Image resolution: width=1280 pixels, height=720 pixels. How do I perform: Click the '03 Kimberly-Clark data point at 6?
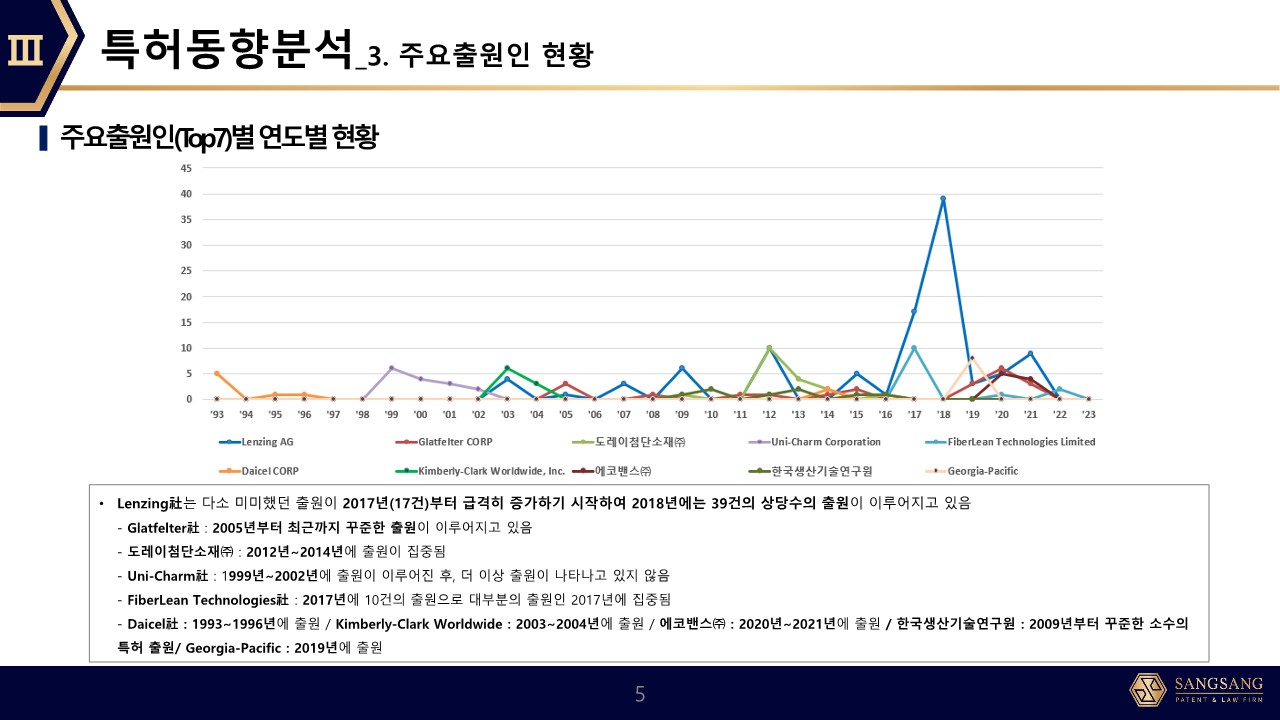pyautogui.click(x=507, y=368)
